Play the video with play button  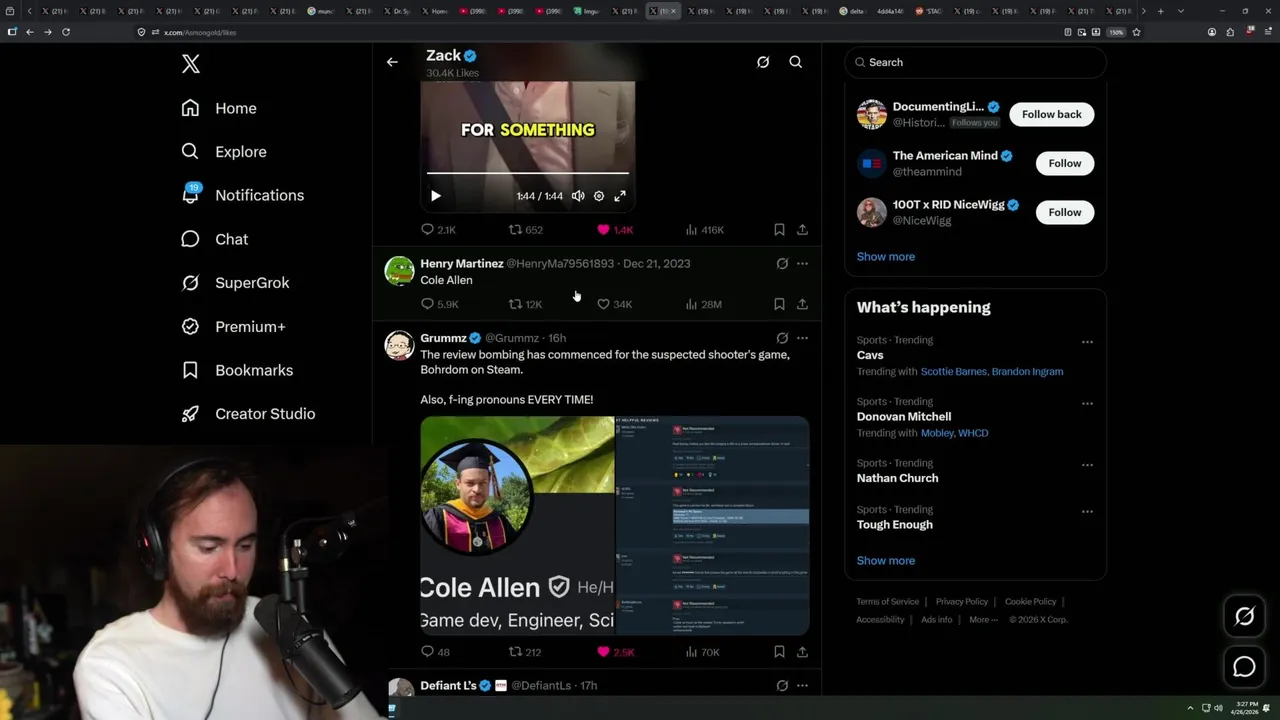436,196
